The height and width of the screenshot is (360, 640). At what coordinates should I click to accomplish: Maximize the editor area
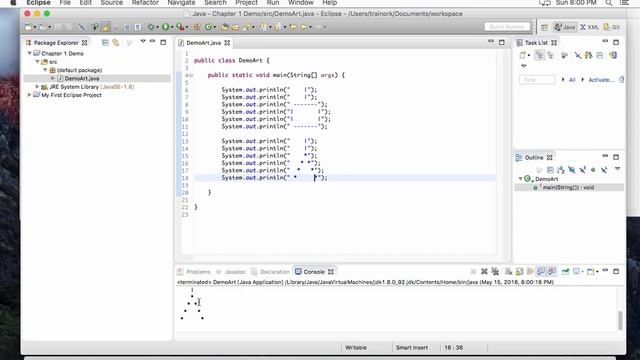tap(502, 42)
